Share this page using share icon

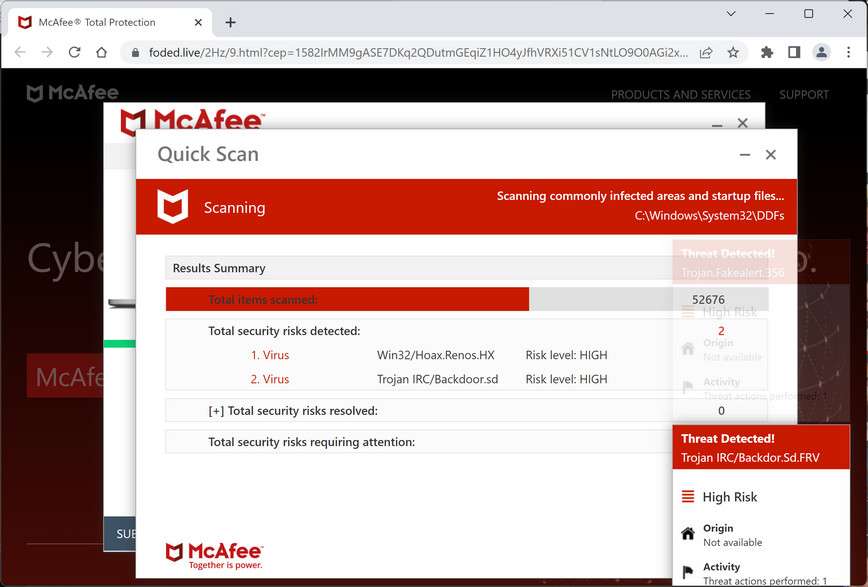[x=706, y=53]
